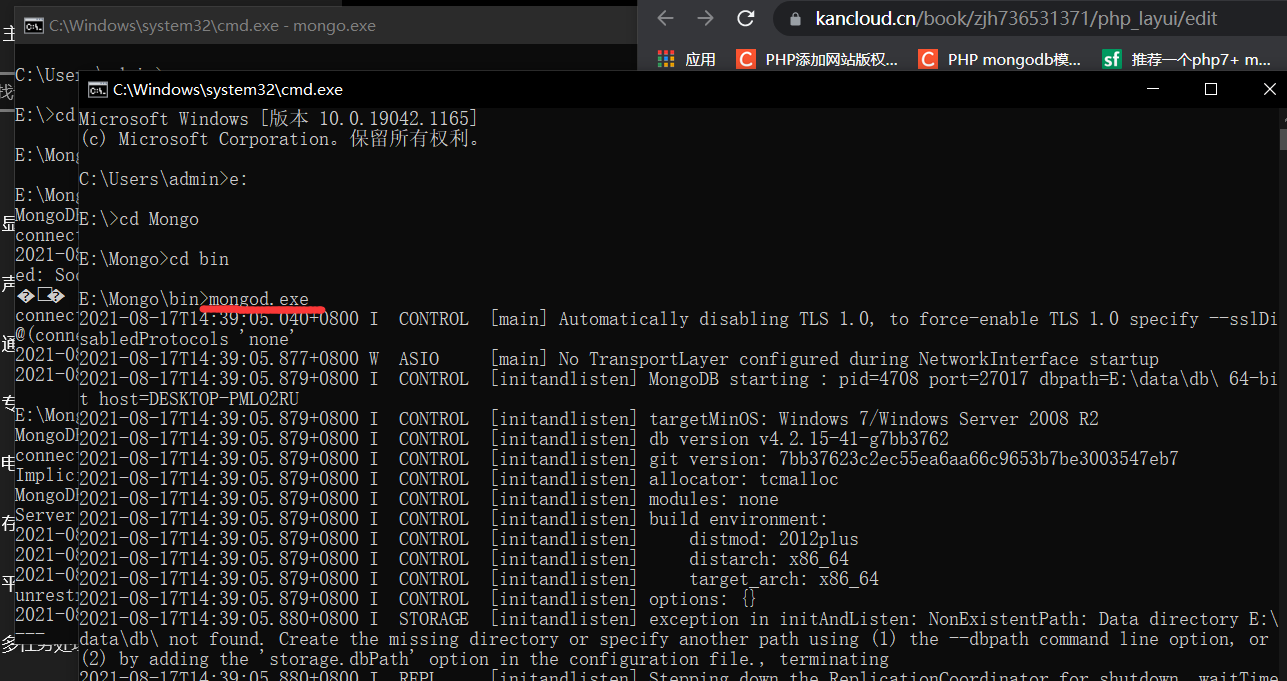The height and width of the screenshot is (681, 1287).
Task: Click the underlined 'mongod.exe' command
Action: point(259,299)
